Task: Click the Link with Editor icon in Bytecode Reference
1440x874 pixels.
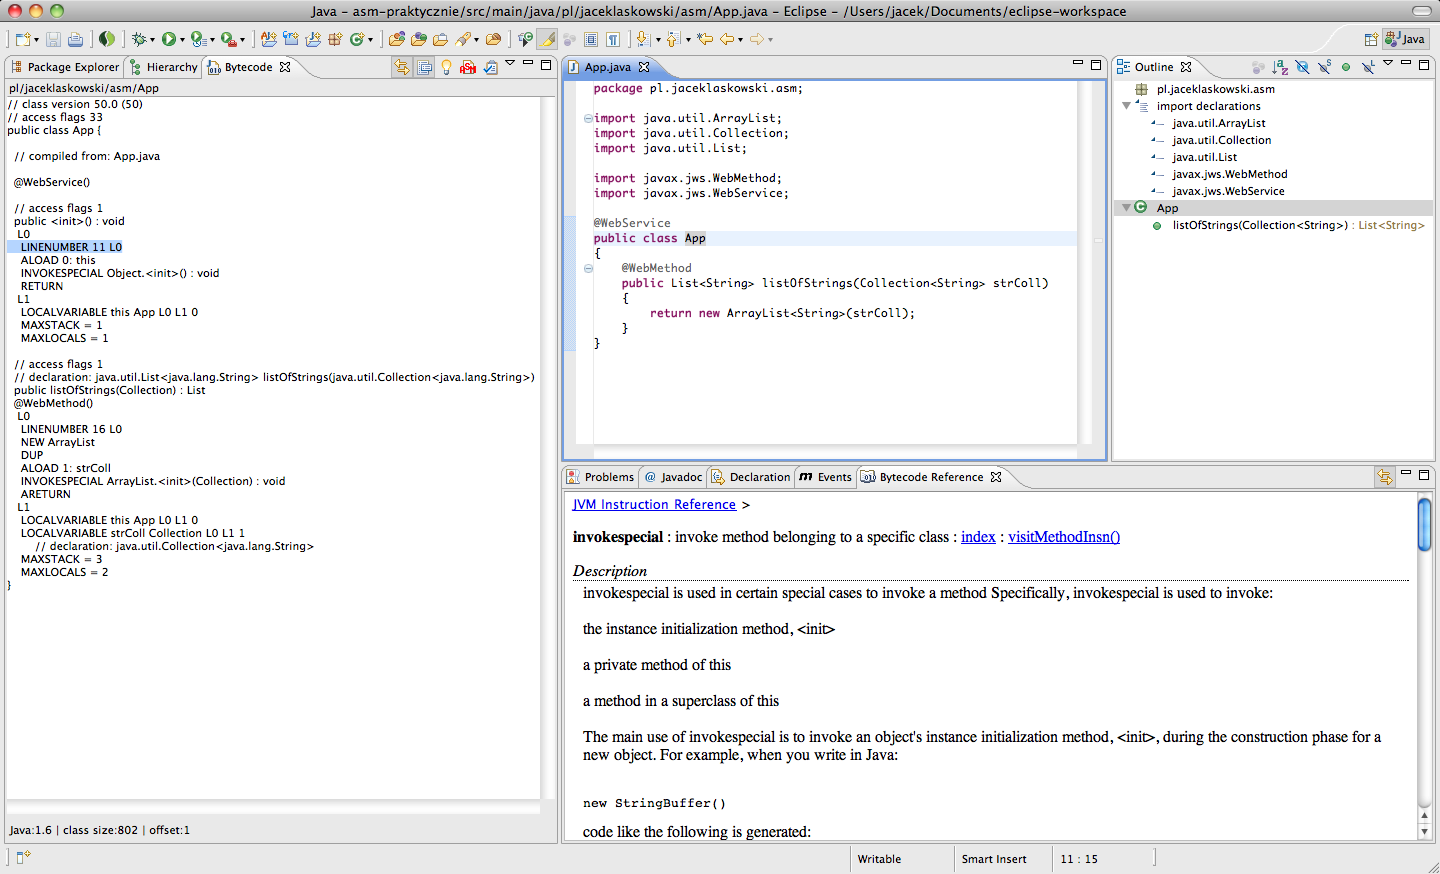Action: click(x=1384, y=477)
